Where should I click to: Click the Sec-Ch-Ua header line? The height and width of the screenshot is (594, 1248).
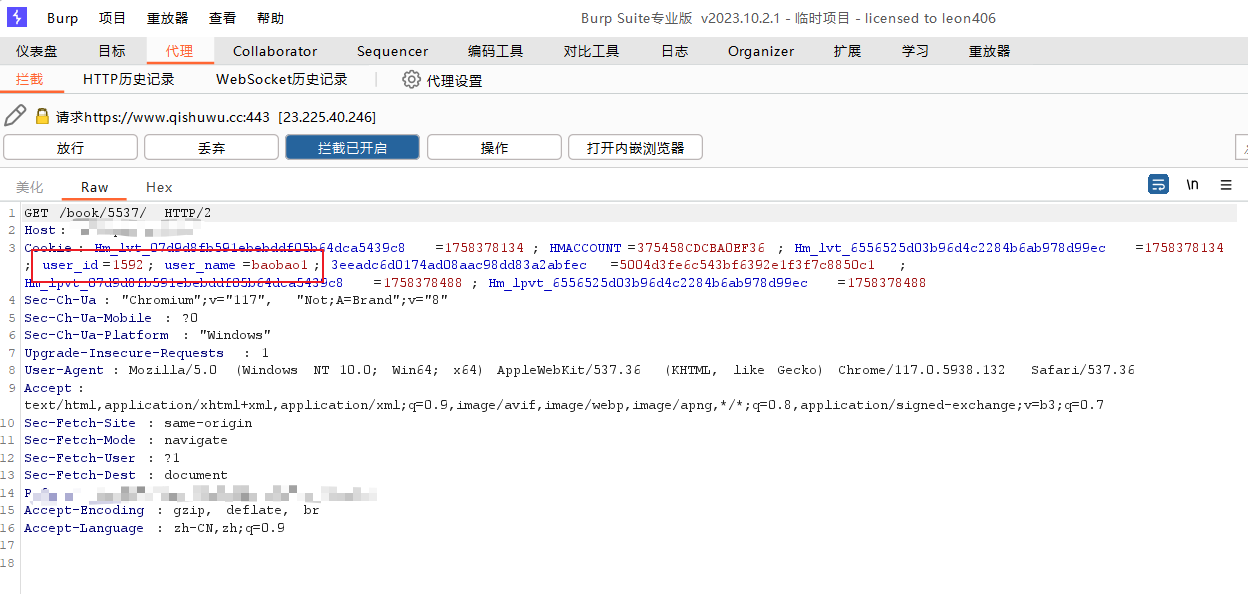236,300
